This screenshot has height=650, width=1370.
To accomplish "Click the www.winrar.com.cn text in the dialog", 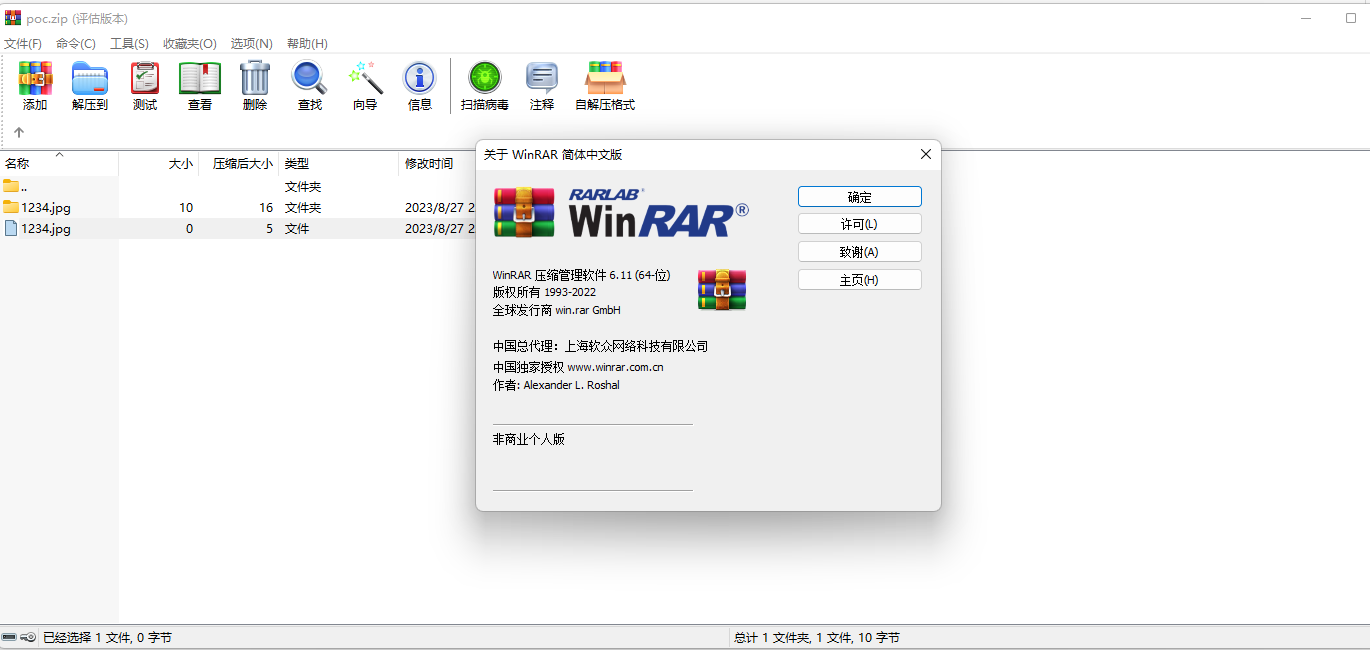I will point(616,367).
